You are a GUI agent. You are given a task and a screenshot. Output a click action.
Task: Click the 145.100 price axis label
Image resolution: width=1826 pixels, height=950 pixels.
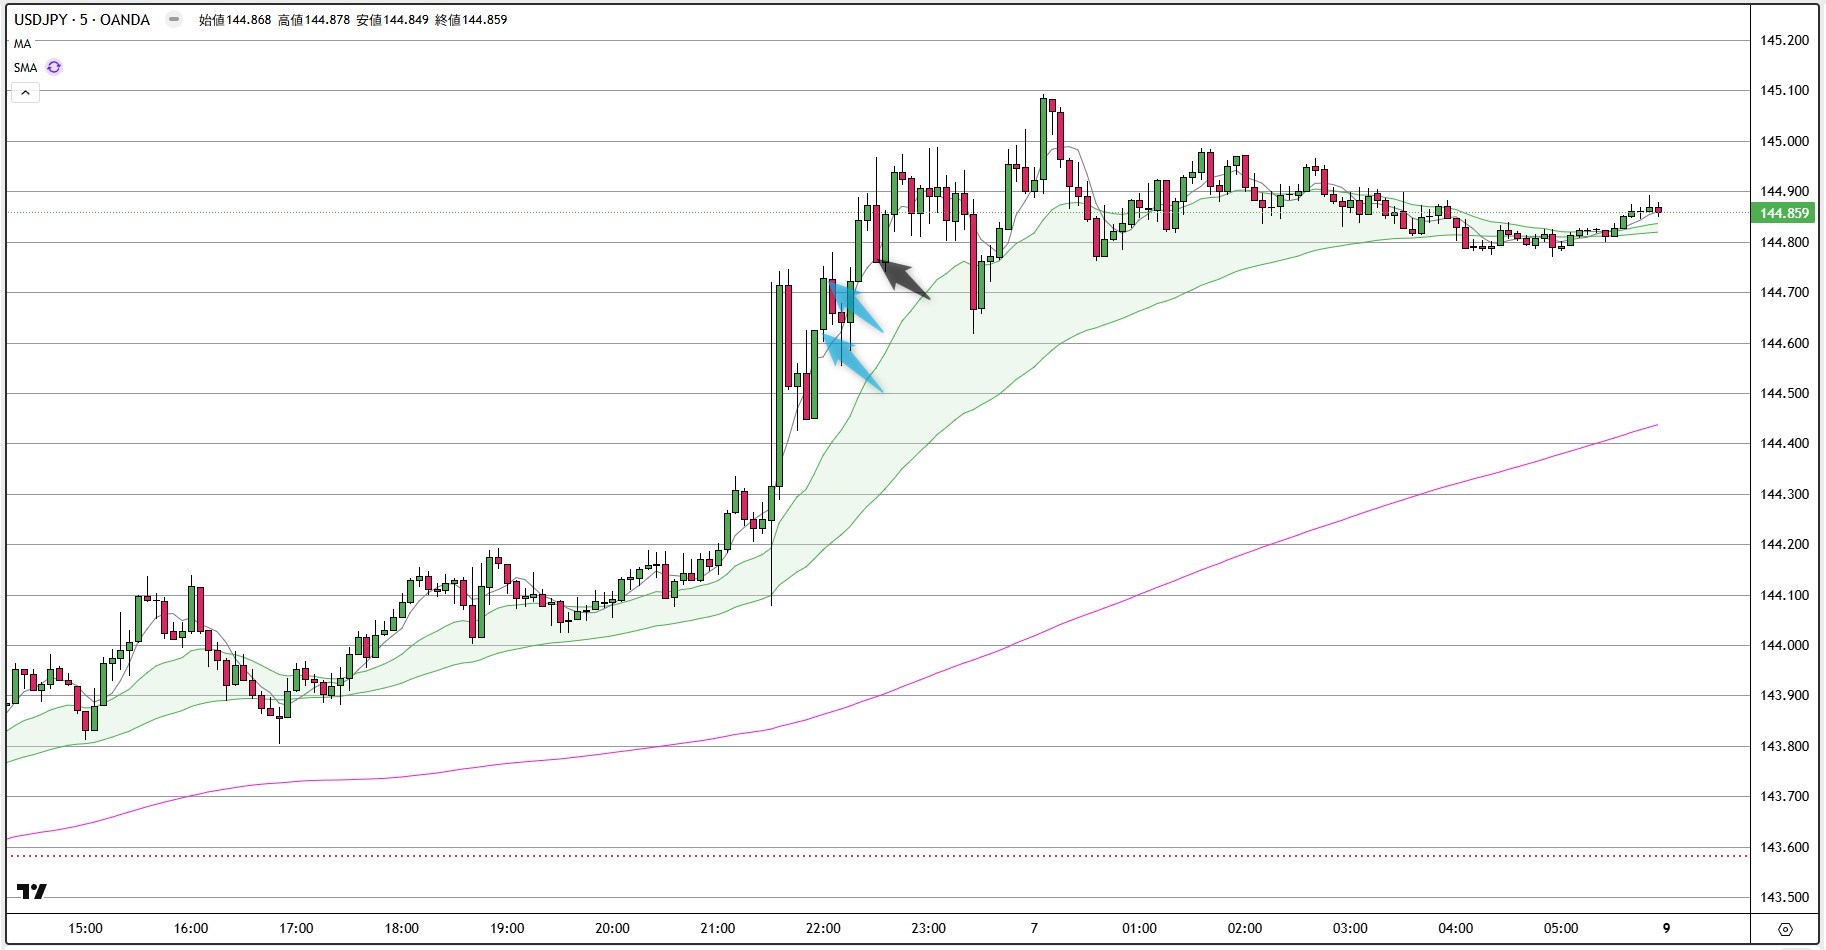(1784, 90)
